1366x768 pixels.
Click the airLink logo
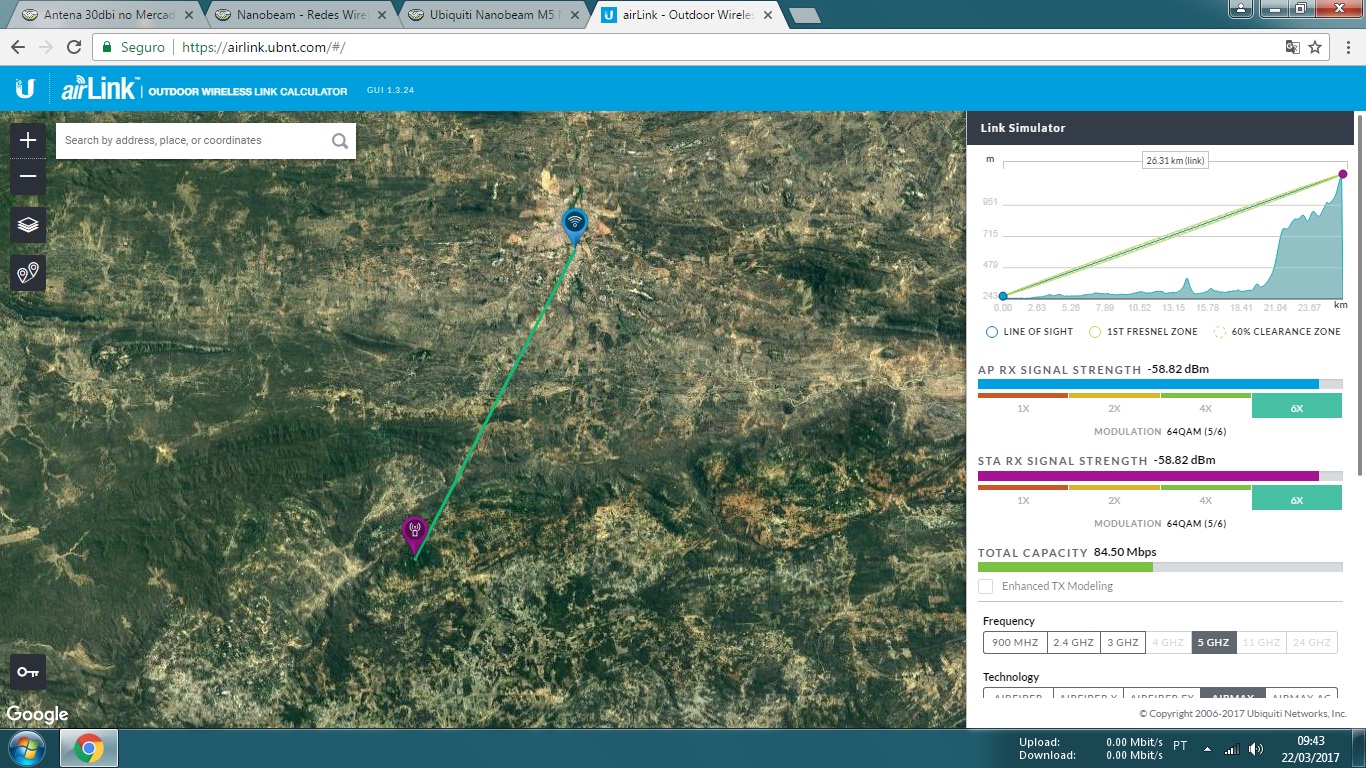point(100,89)
